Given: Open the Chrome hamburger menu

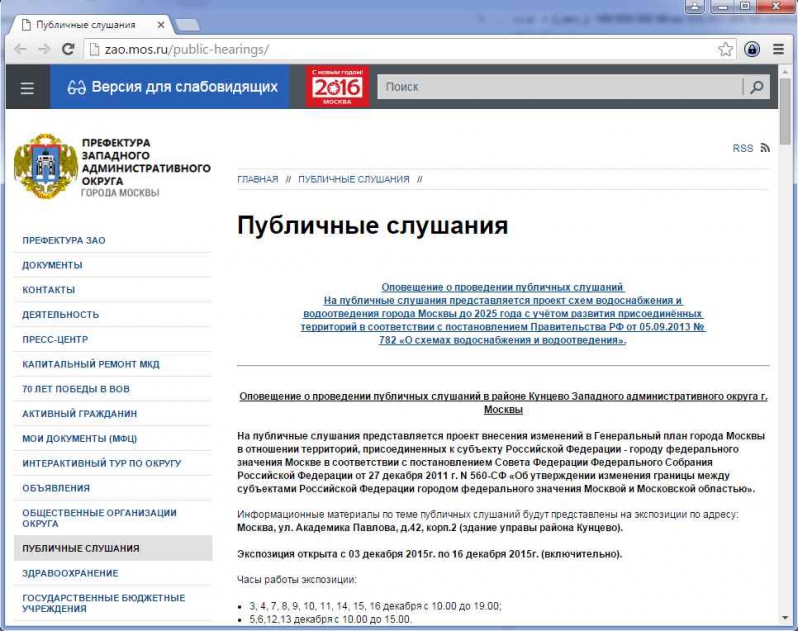Looking at the screenshot, I should pos(777,49).
